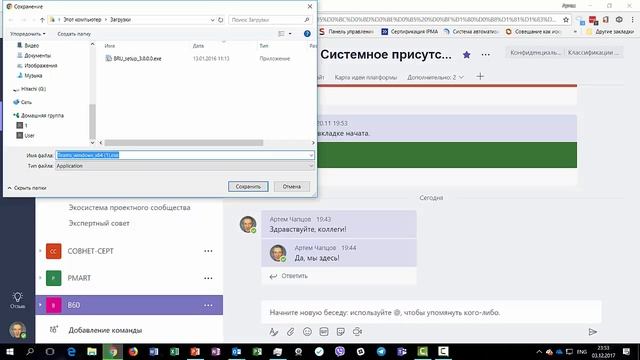
Task: Open Outlook from taskbar
Action: pos(236,351)
